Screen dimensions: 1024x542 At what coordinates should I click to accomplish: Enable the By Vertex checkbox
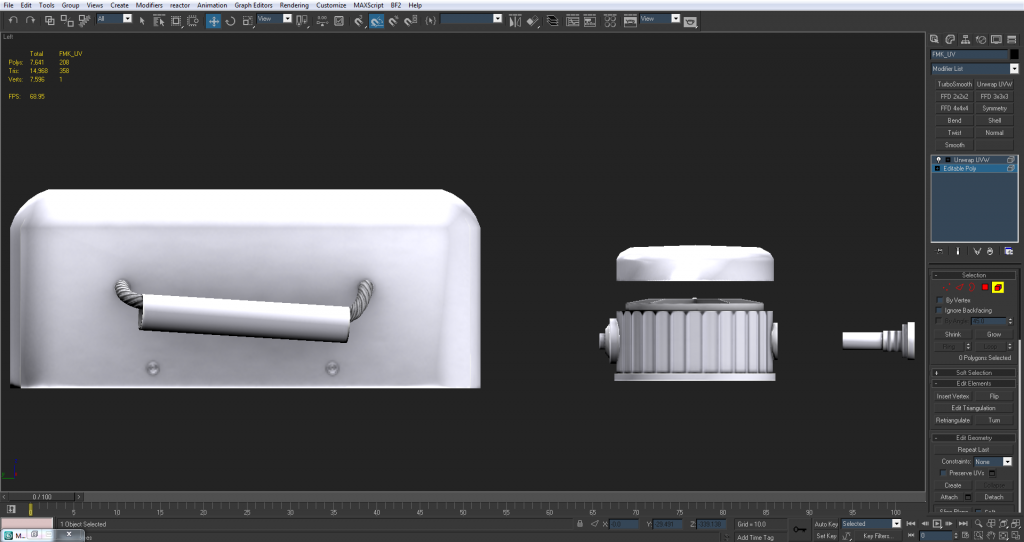click(x=938, y=300)
